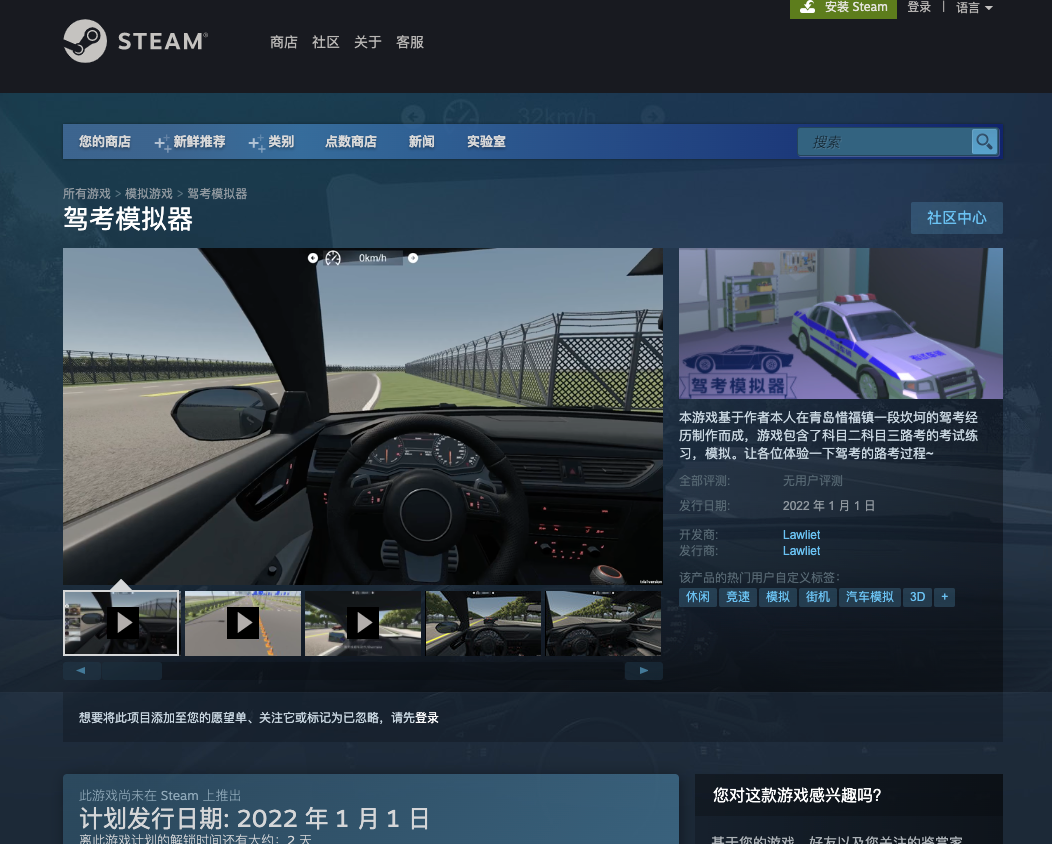
Task: Click the 登录 link in the wishlist notice
Action: [425, 717]
